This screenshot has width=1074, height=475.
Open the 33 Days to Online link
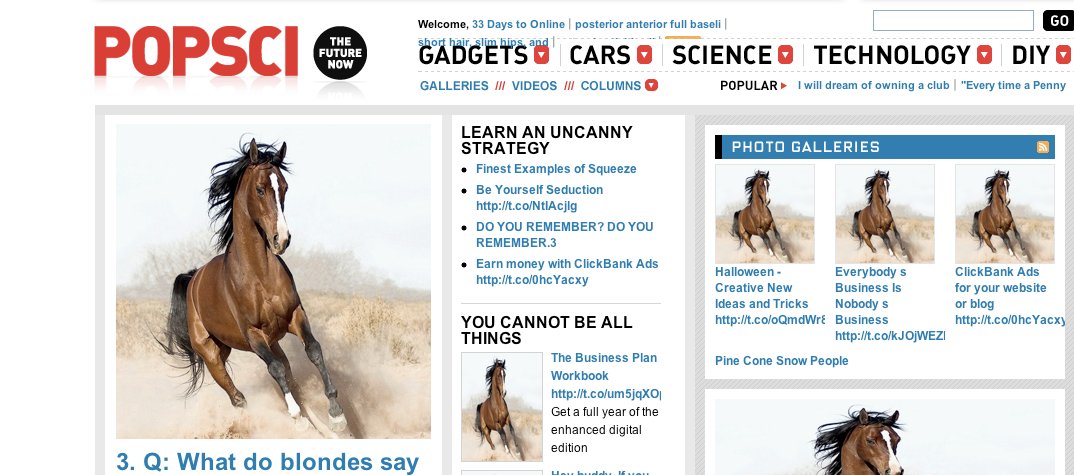pos(519,24)
